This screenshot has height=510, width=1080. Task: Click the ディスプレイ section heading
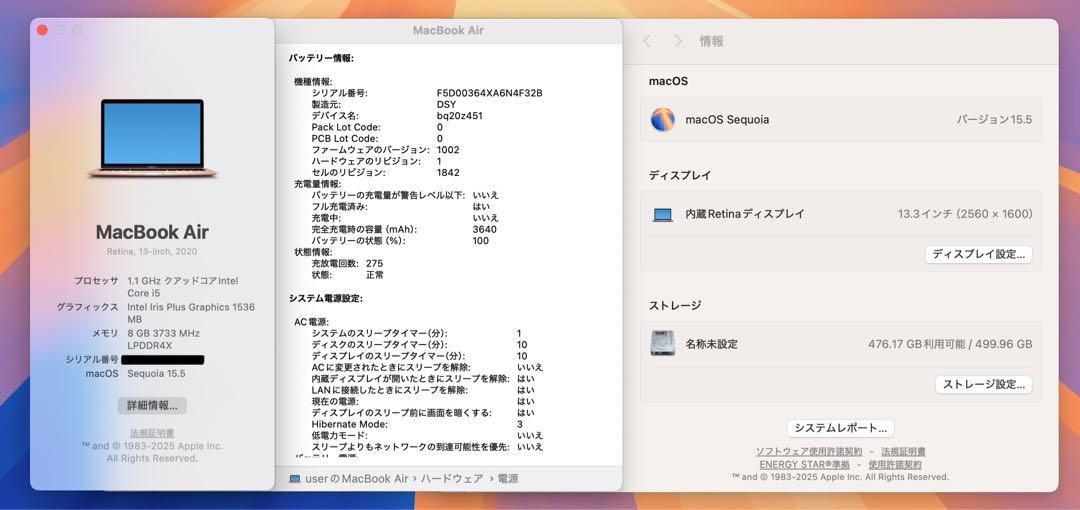coord(680,175)
